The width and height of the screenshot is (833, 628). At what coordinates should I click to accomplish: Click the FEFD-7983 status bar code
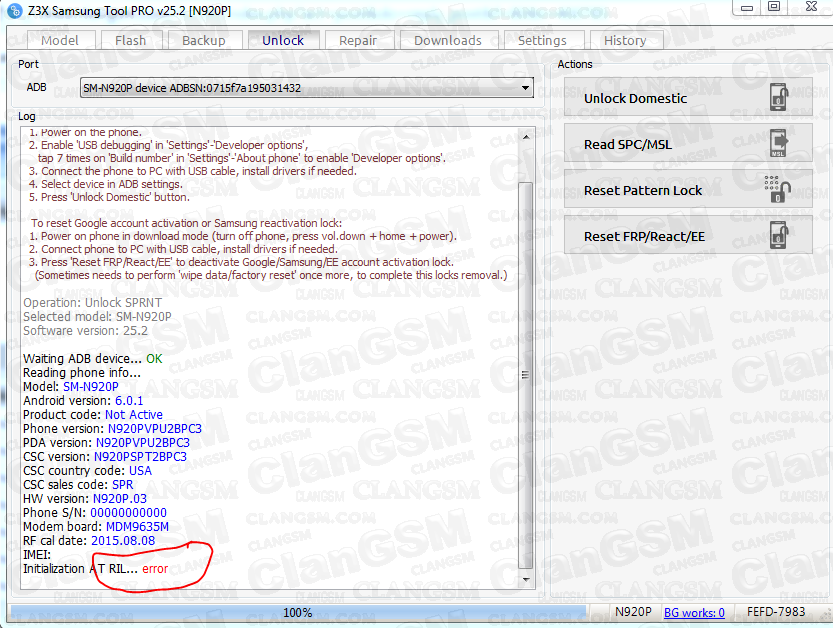[776, 612]
